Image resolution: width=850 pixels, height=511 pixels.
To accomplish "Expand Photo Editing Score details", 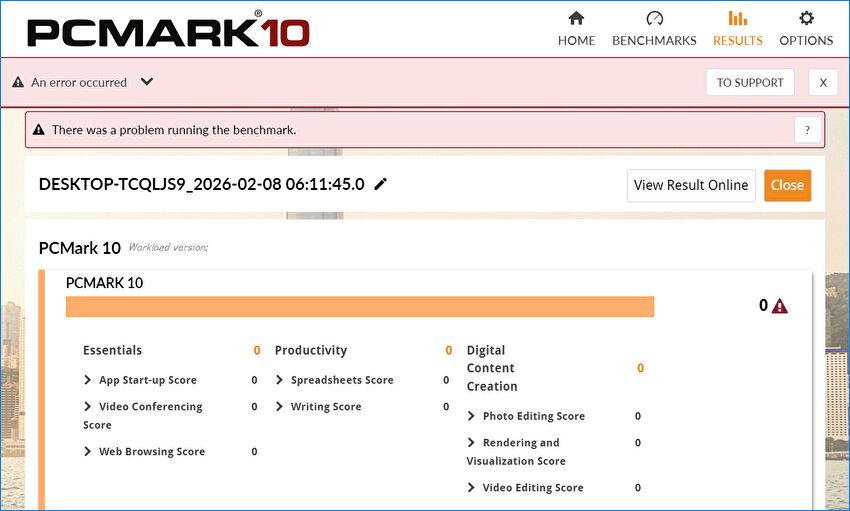I will point(472,416).
